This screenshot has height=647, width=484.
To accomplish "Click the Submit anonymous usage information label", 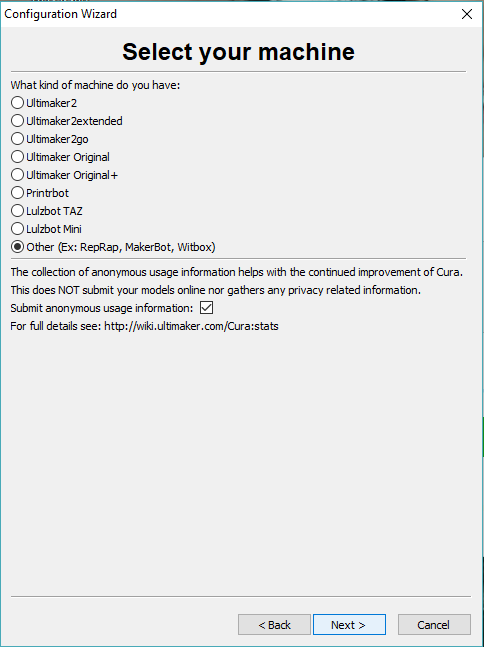I will pos(102,308).
